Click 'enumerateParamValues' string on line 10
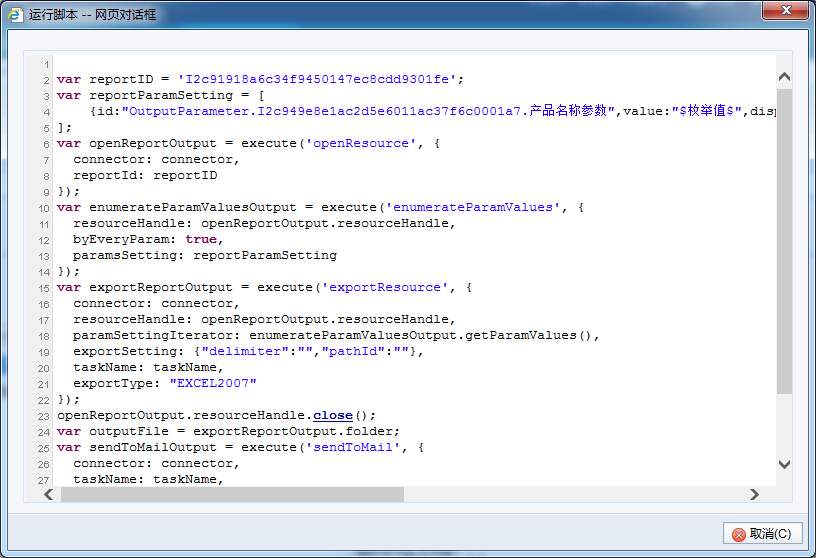 point(473,207)
